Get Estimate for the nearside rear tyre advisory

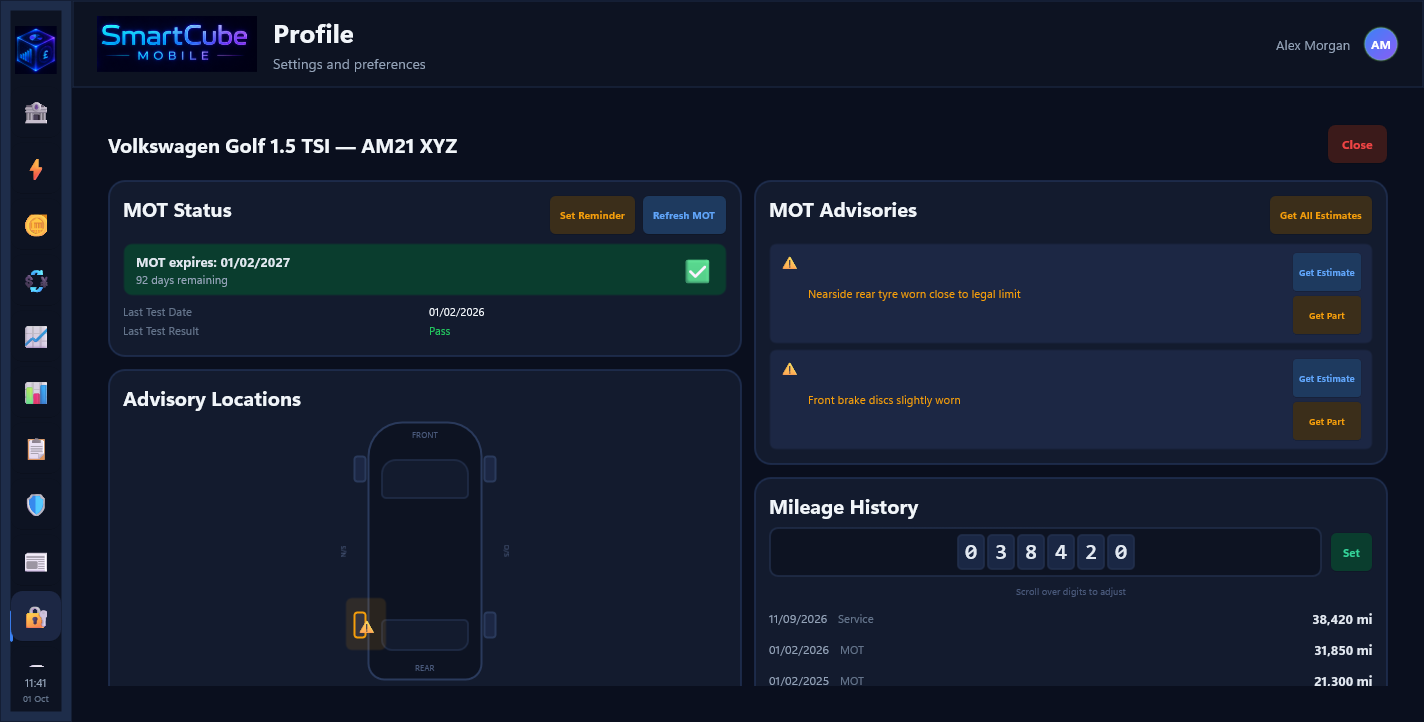pos(1327,272)
